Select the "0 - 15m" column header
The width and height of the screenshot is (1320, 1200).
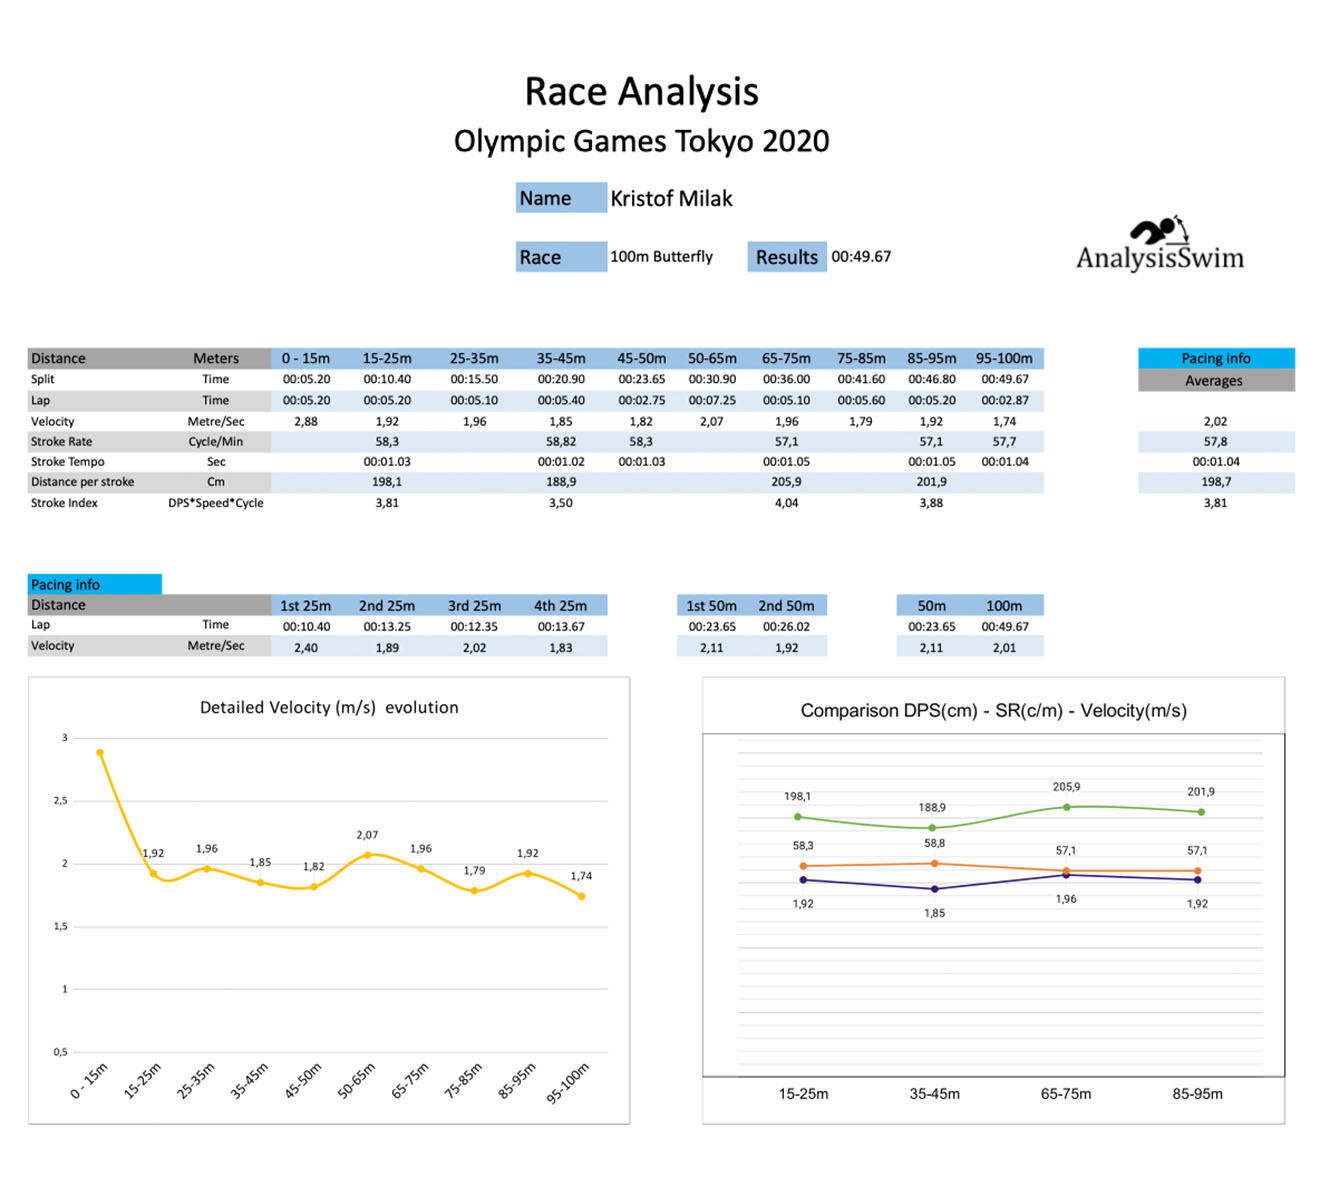point(306,358)
